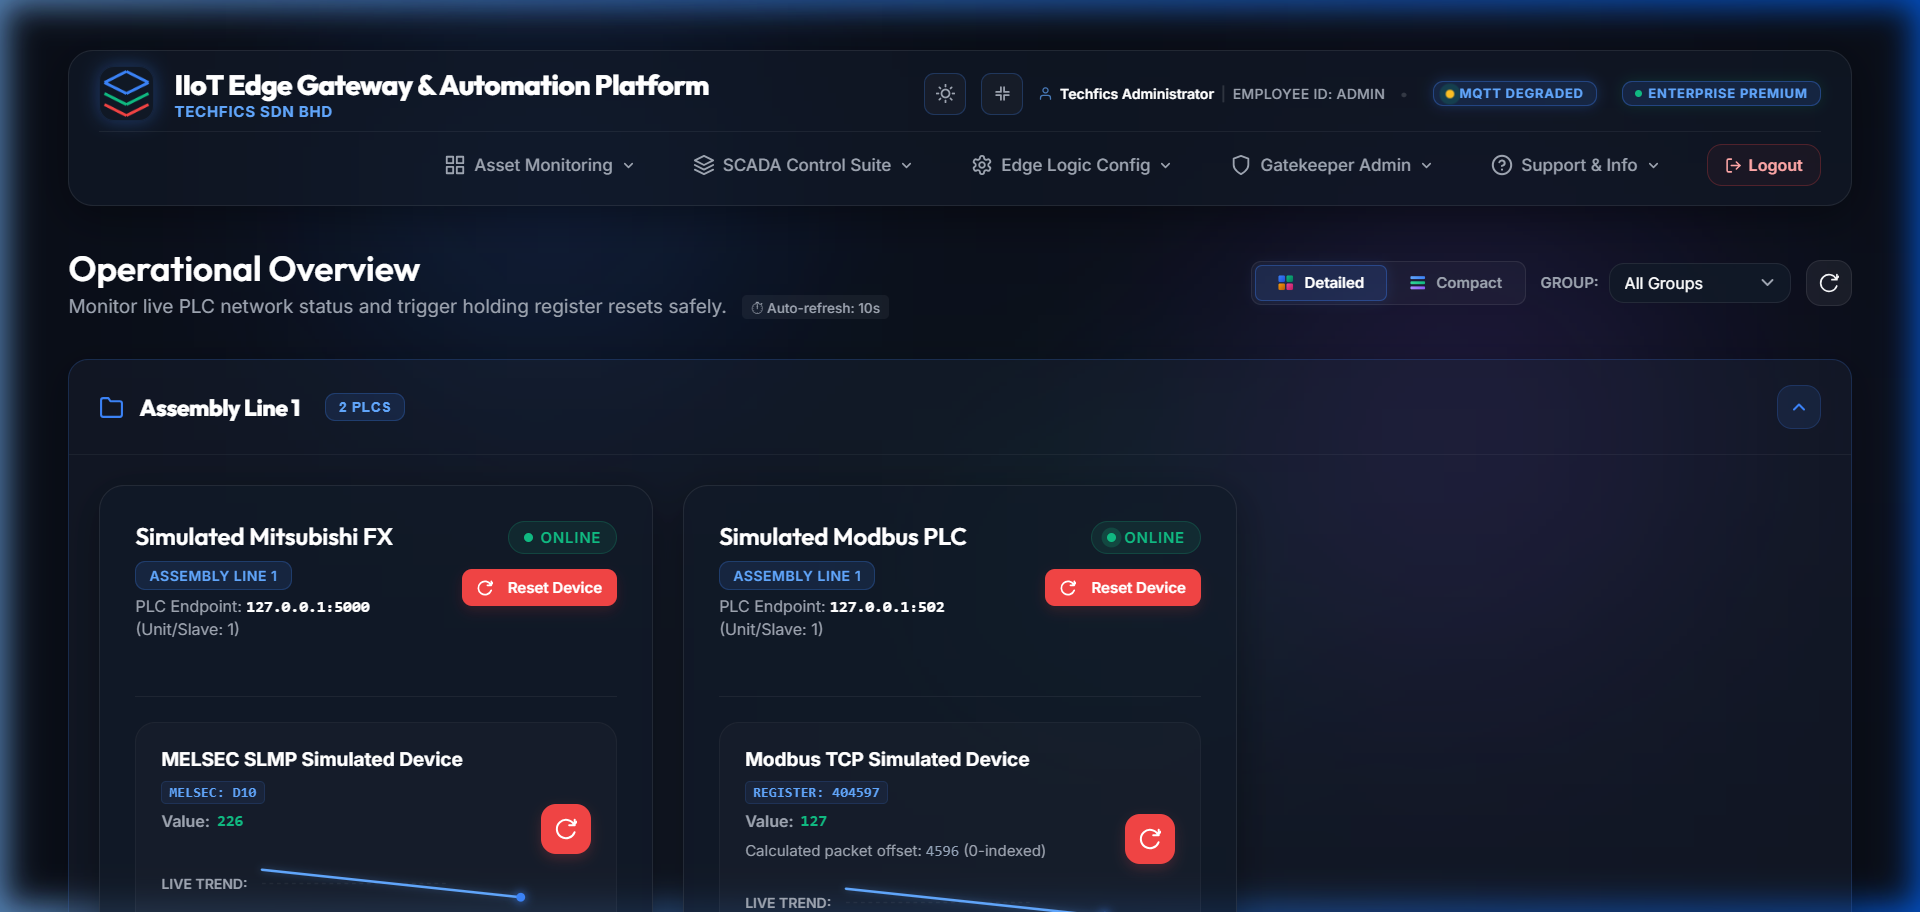Click the user profile icon beside Techfics Administrator
This screenshot has height=912, width=1920.
1045,94
